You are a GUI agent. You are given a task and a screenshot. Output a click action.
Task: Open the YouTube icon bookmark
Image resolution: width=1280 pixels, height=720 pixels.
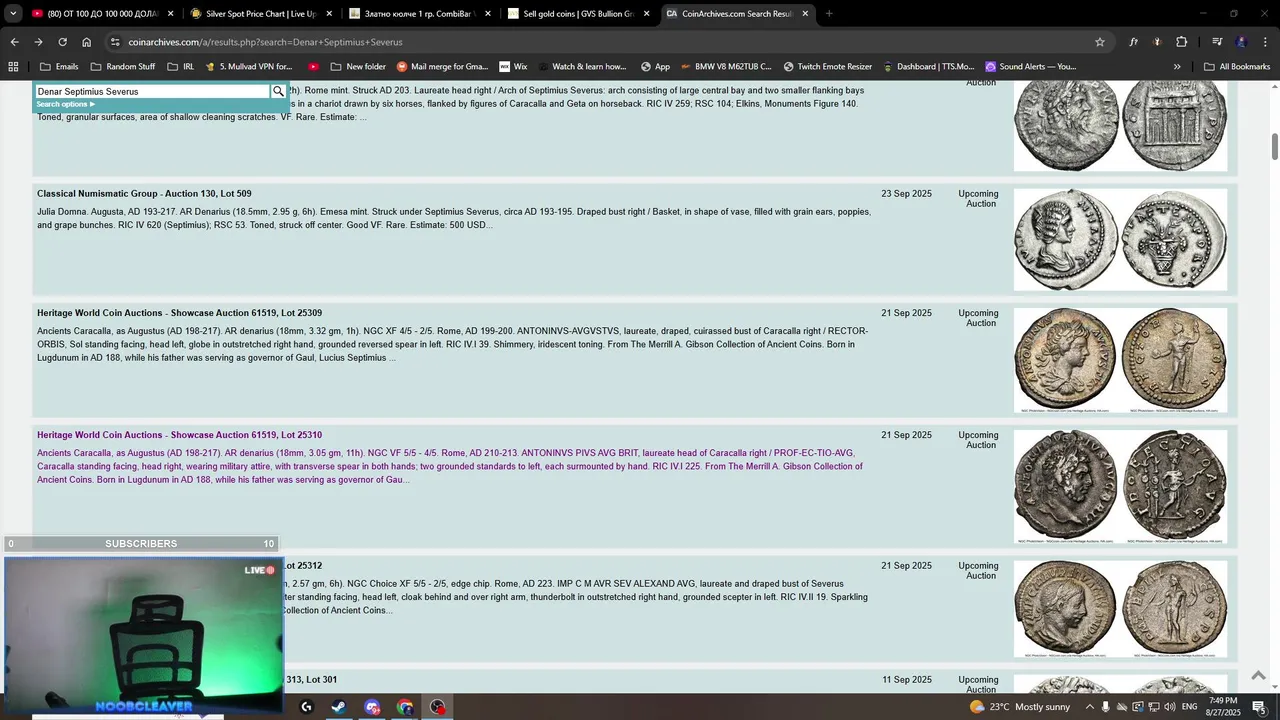pos(313,67)
